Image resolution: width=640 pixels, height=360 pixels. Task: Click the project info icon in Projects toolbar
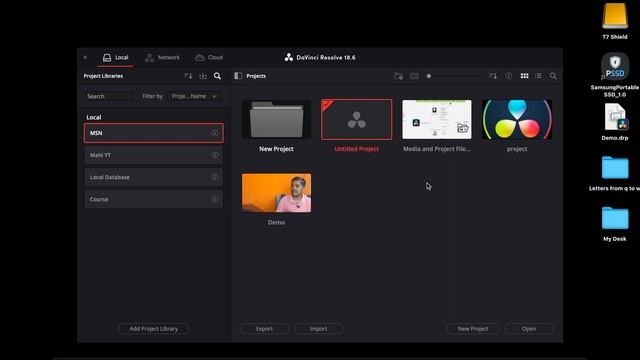pos(509,76)
